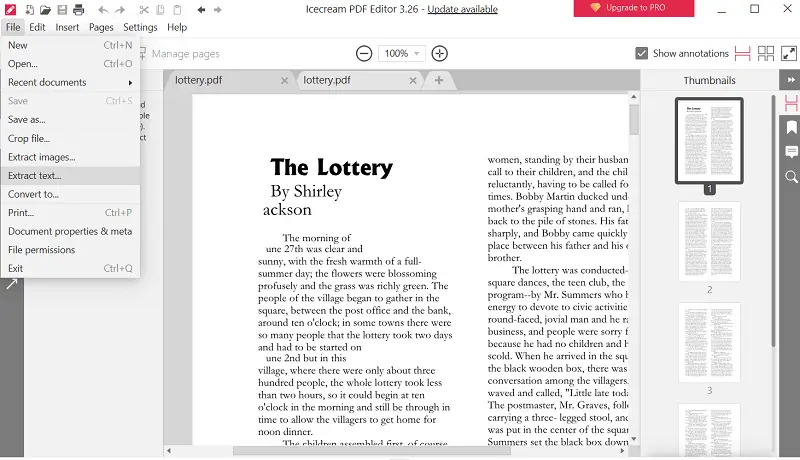Viewport: 800px width, 460px height.
Task: Click the thumbnails panel vertical scrollbar
Action: point(773,221)
